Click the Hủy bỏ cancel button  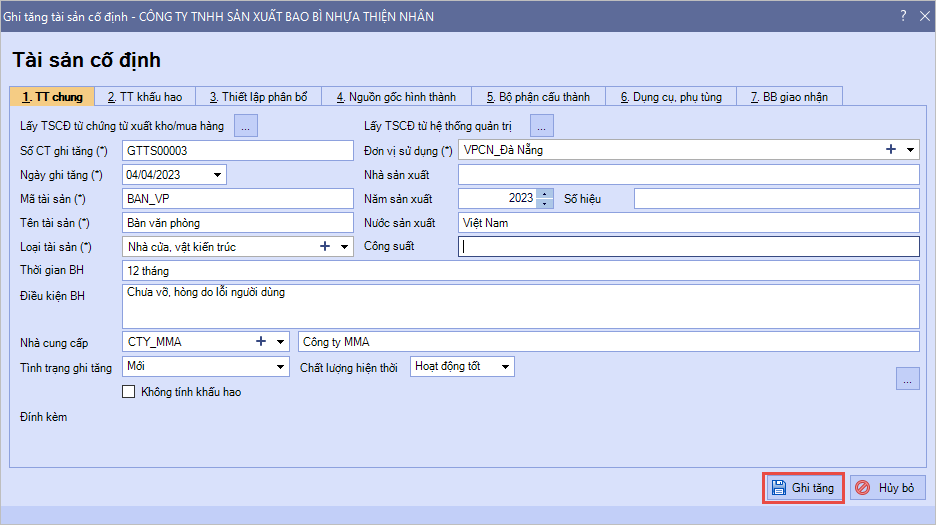pyautogui.click(x=887, y=488)
